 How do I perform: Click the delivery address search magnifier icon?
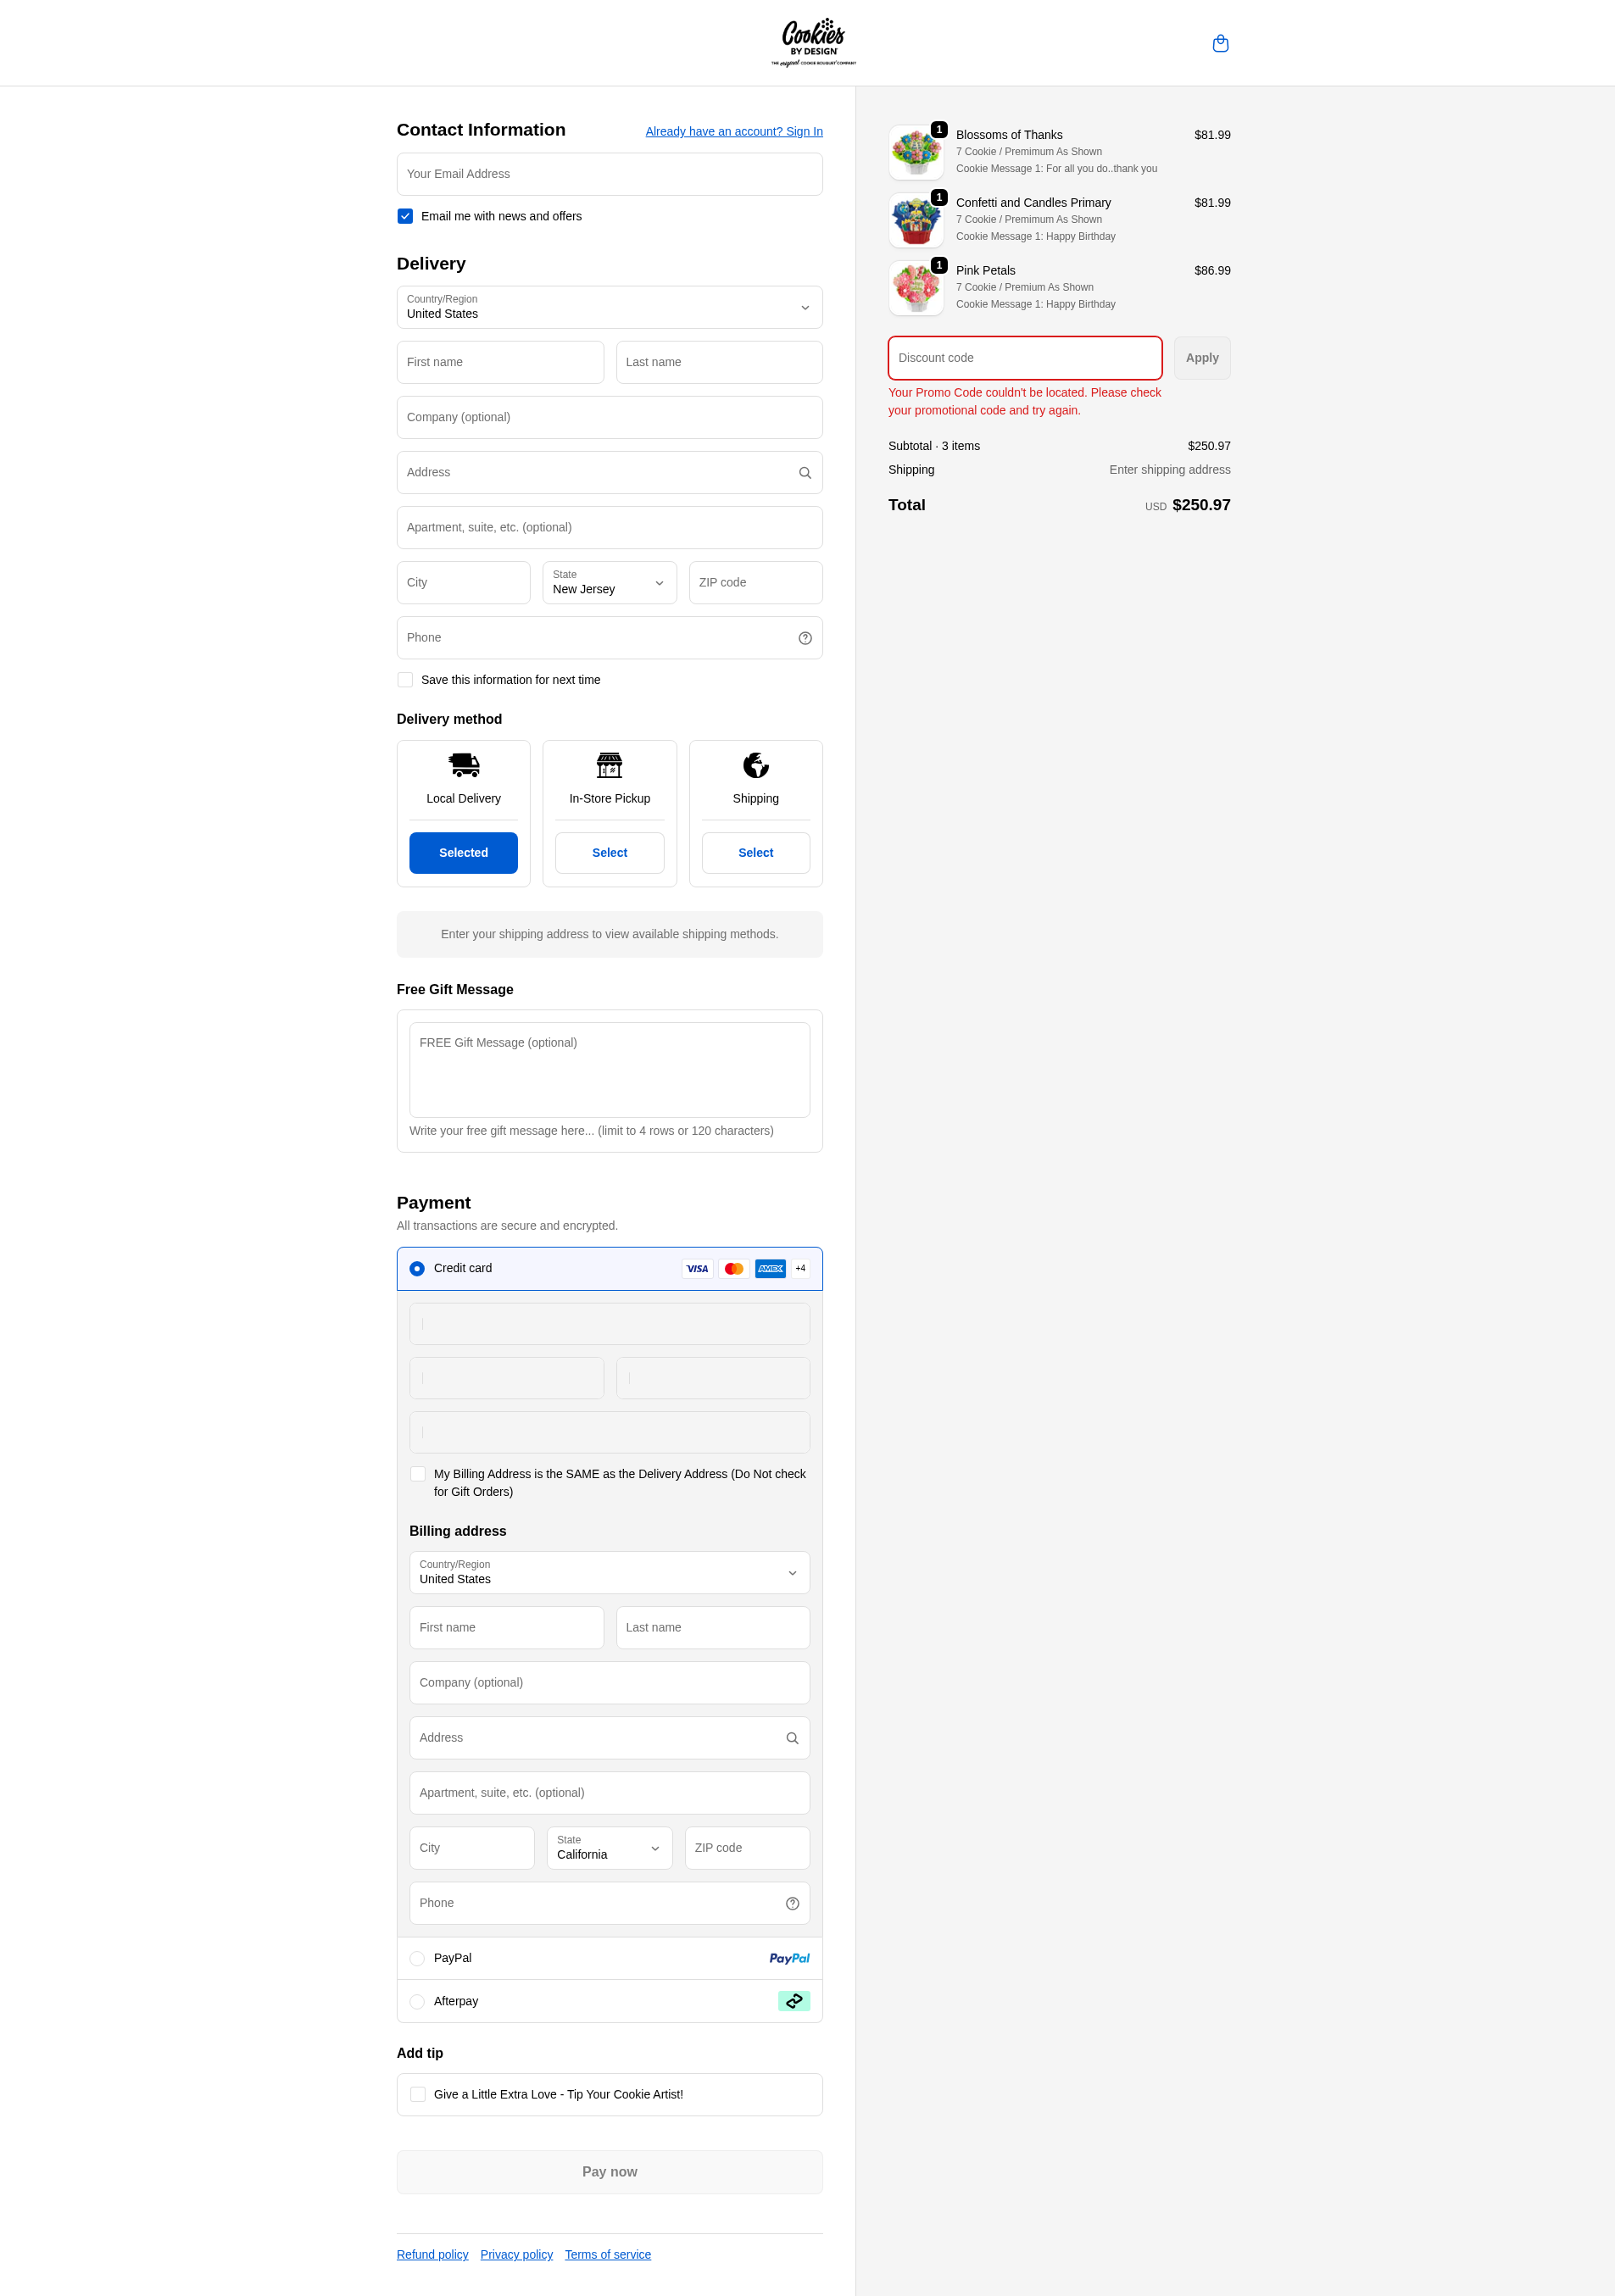tap(805, 473)
